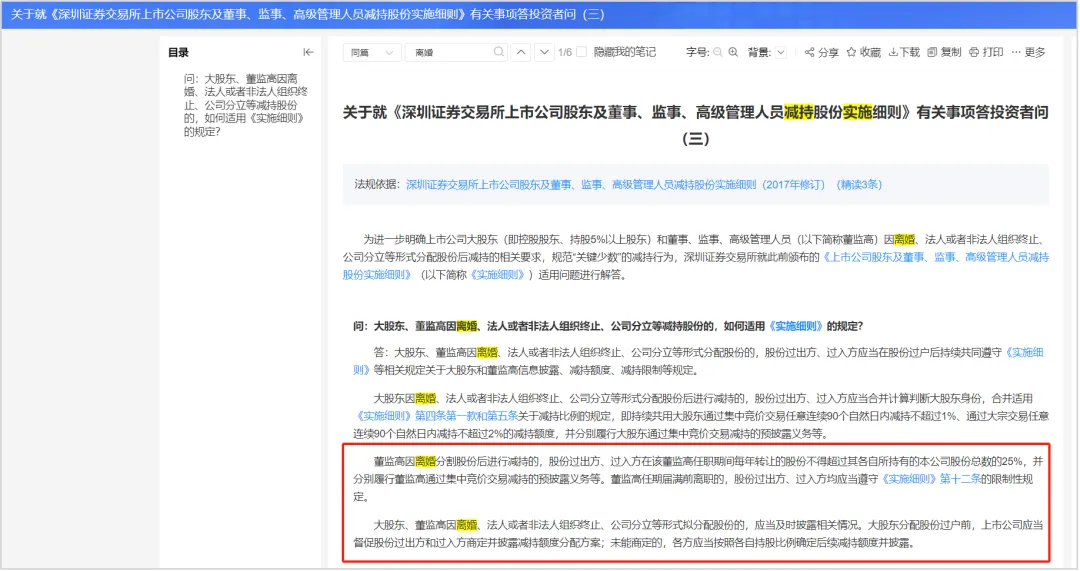Screen dimensions: 1080x571
Task: Click 《实施细则》 link in the question heading
Action: pyautogui.click(x=796, y=326)
